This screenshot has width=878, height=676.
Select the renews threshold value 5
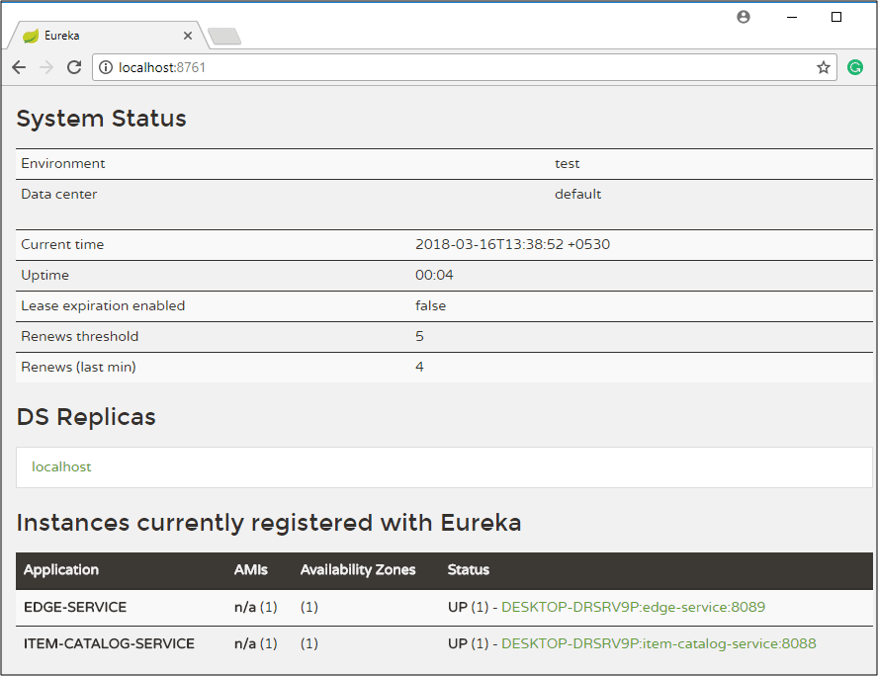pyautogui.click(x=419, y=337)
